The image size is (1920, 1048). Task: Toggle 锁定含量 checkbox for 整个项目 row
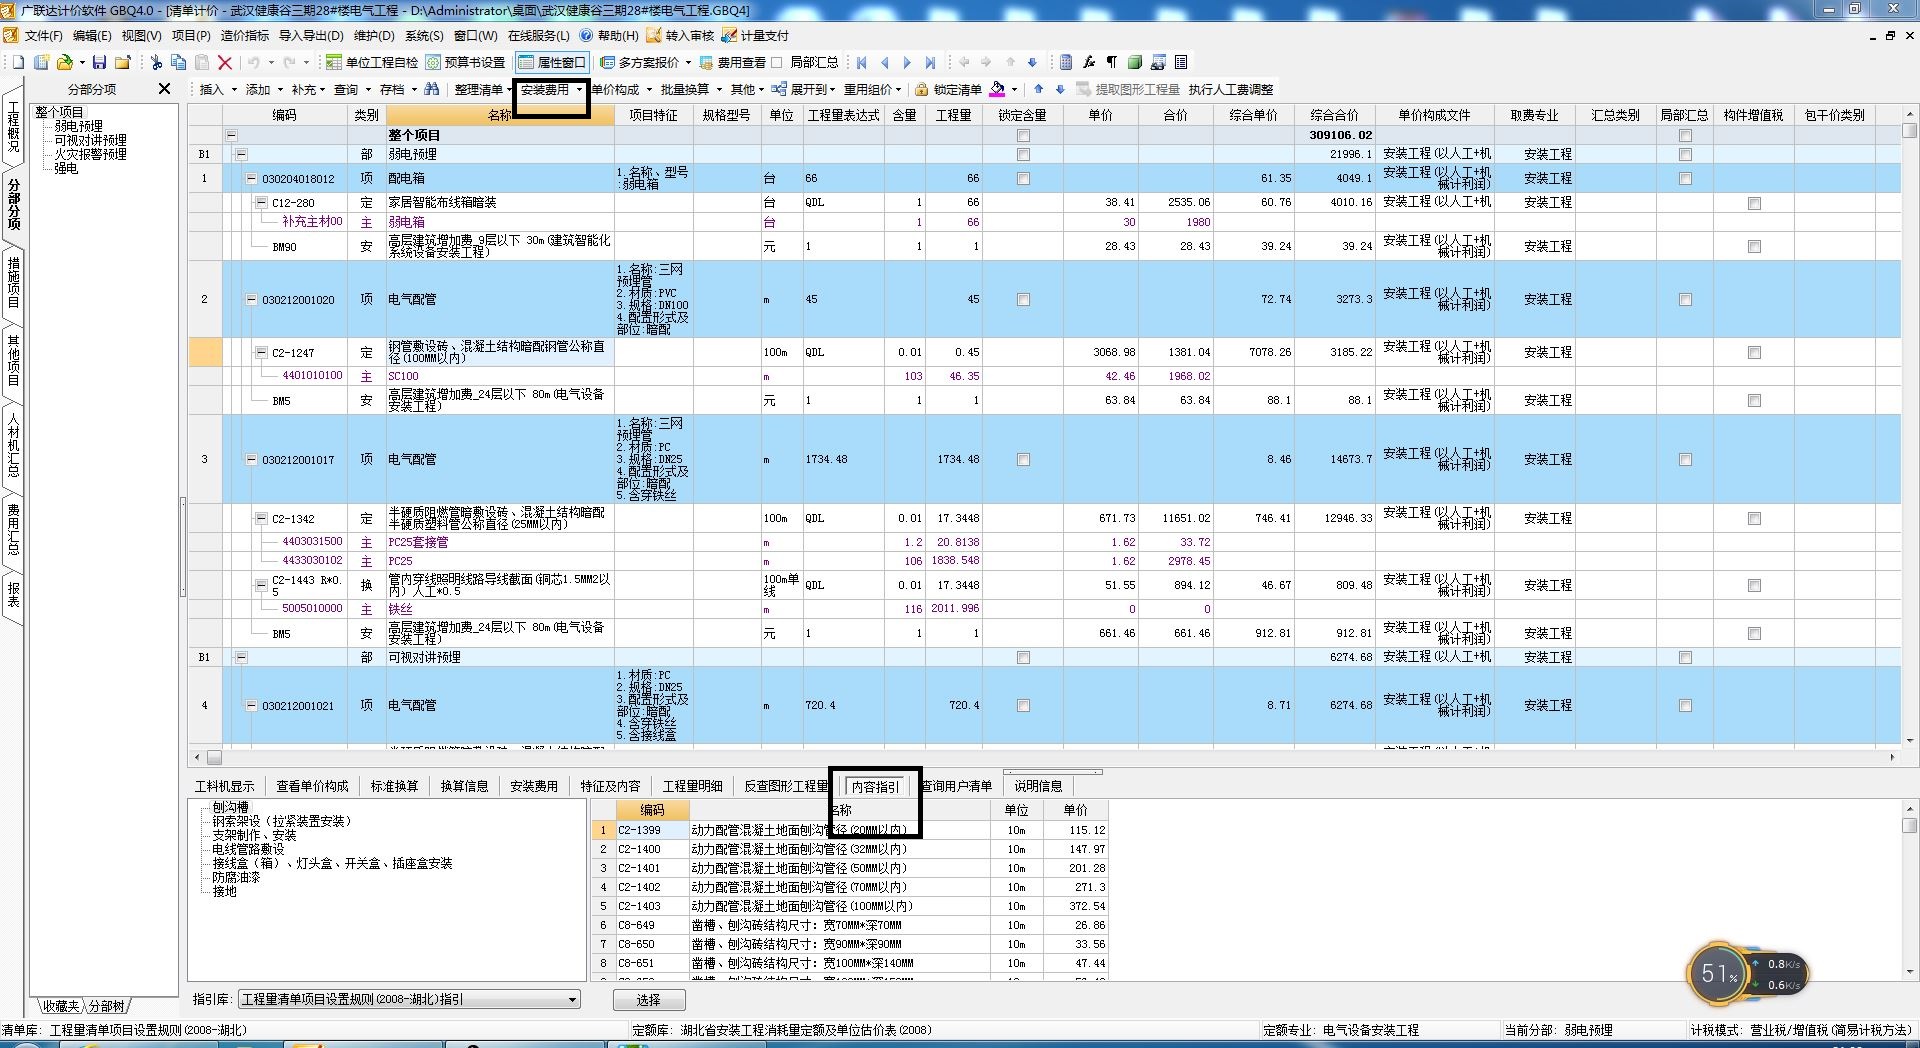[x=1023, y=135]
